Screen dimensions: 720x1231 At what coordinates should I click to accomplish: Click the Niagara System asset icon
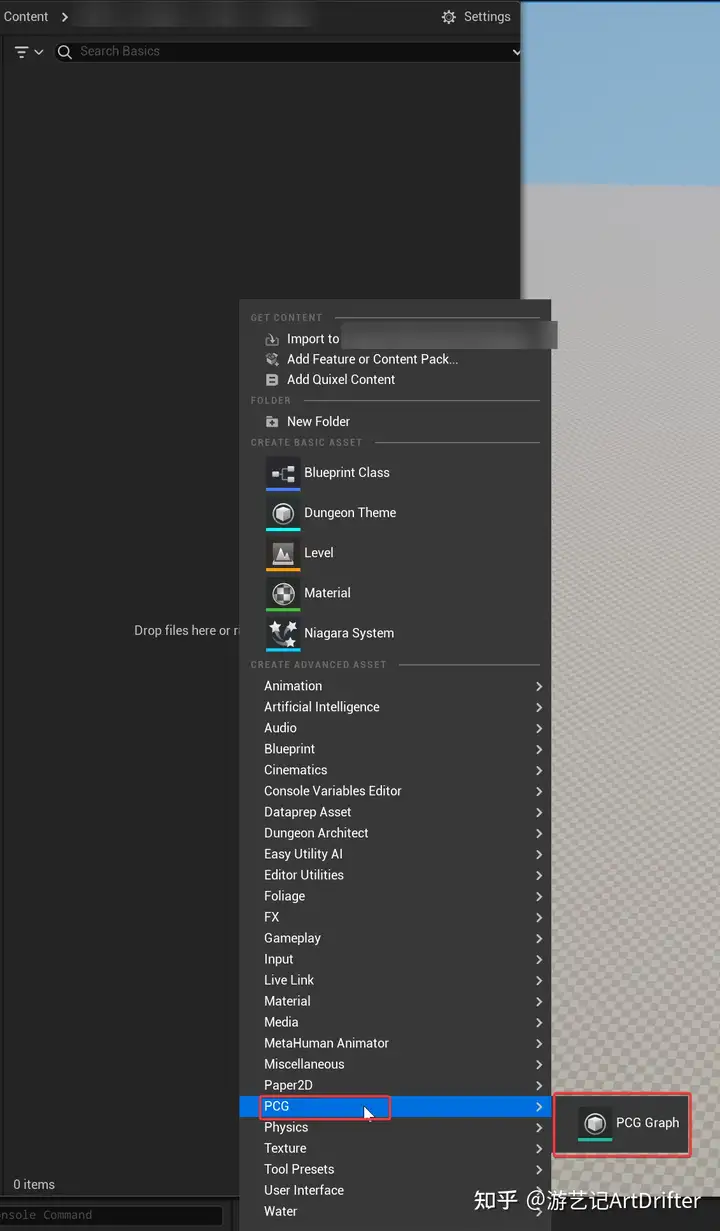point(283,633)
